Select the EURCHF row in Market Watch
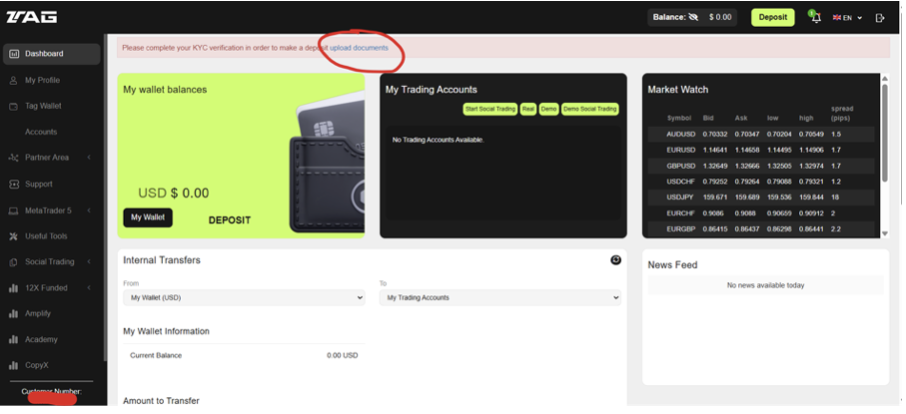The image size is (906, 414). 761,214
